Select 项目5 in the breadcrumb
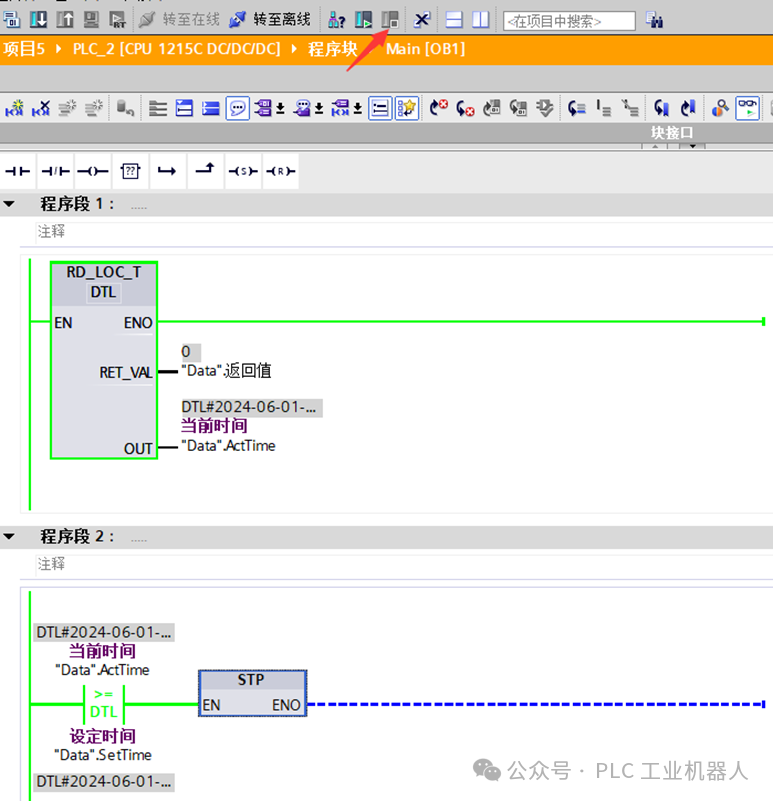Screen dimensions: 773x801 (24, 49)
